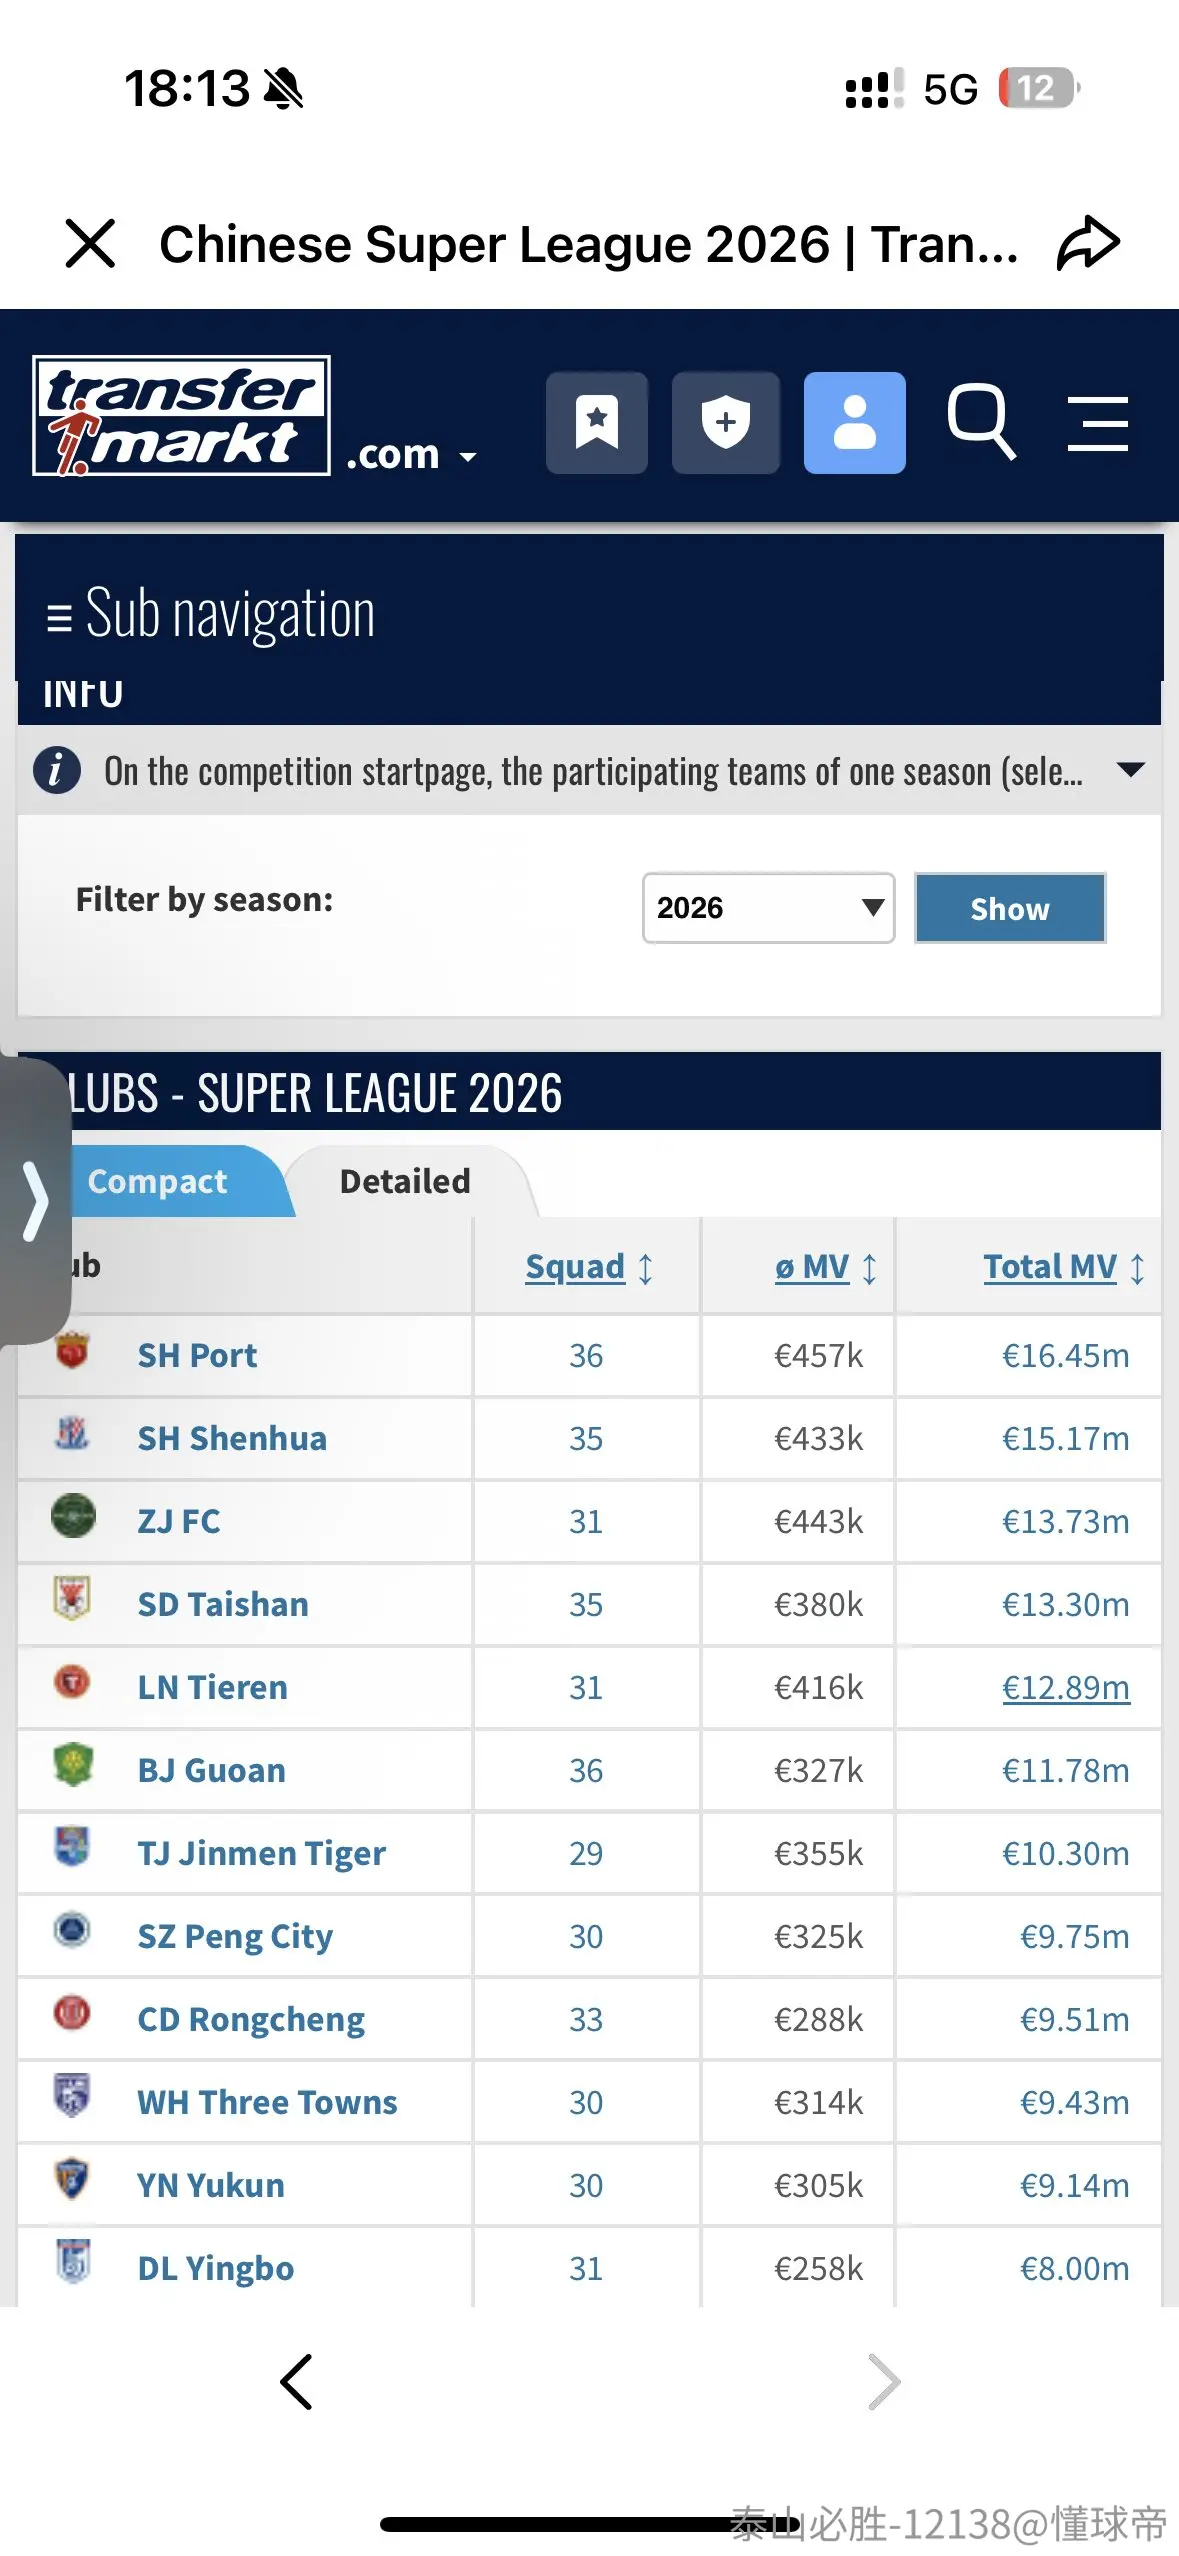Tap the SH Port club crest

tap(72, 1350)
